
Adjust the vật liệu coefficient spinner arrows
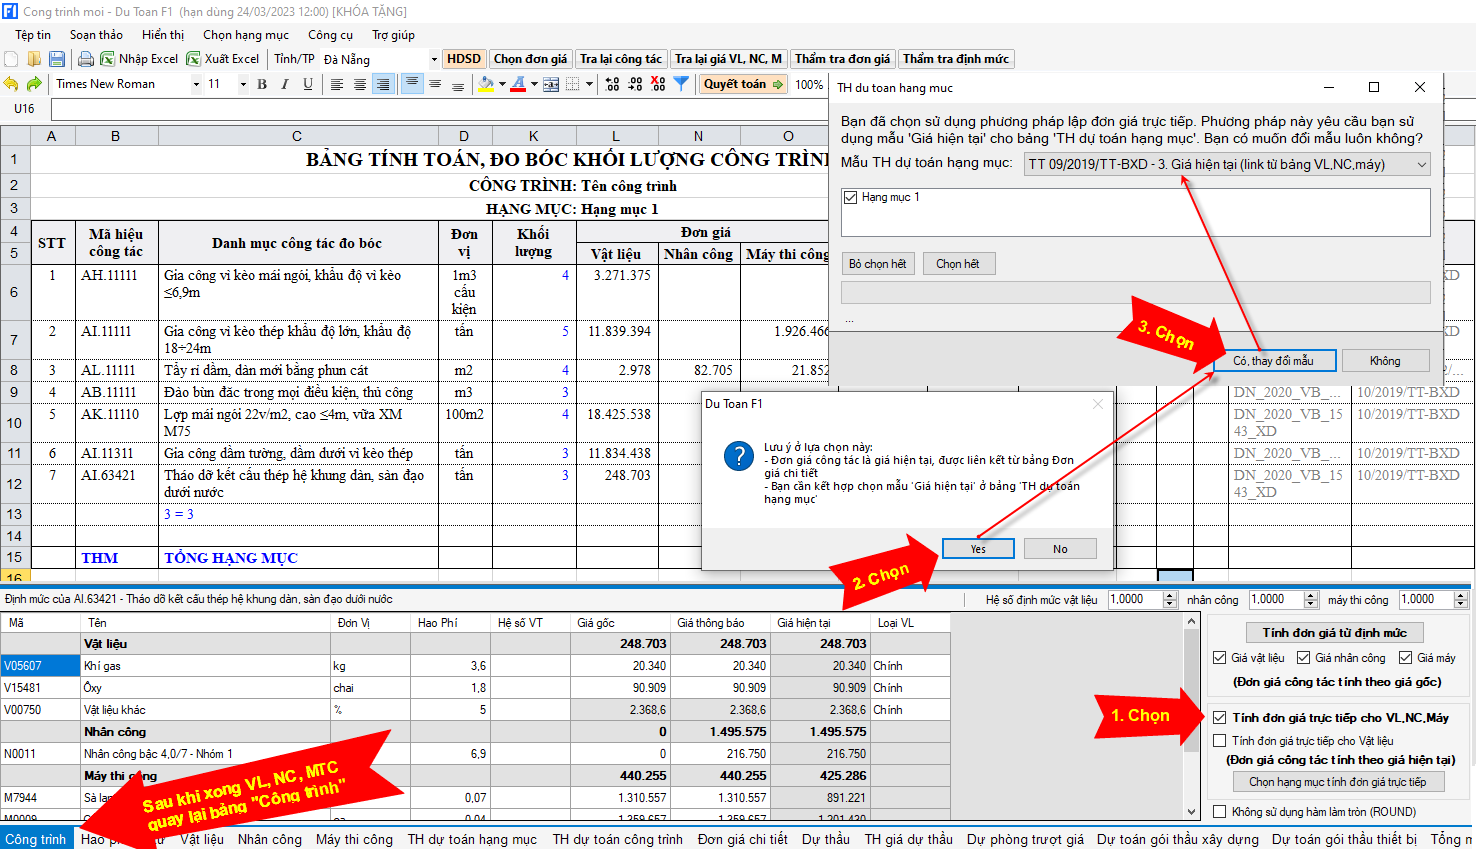(1170, 600)
